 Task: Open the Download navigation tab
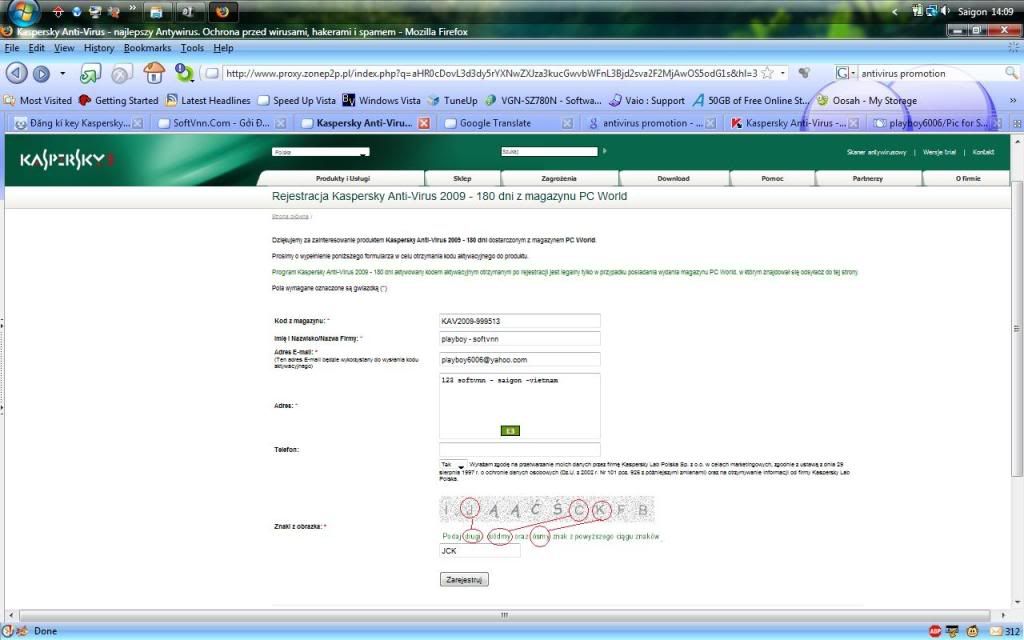tap(673, 178)
